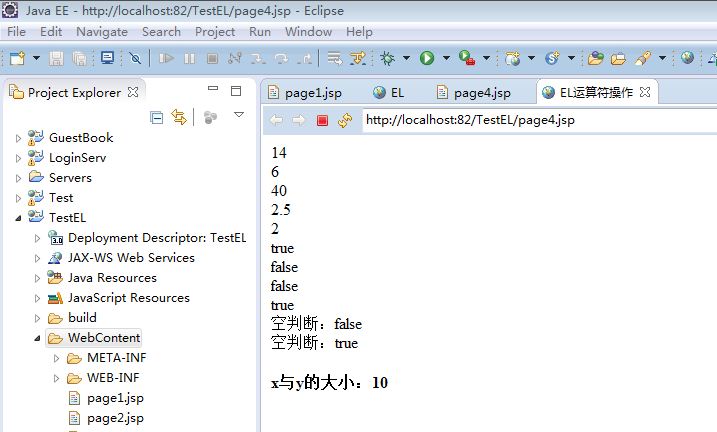
Task: Click the New Dynamic Web Project icon
Action: 512,59
